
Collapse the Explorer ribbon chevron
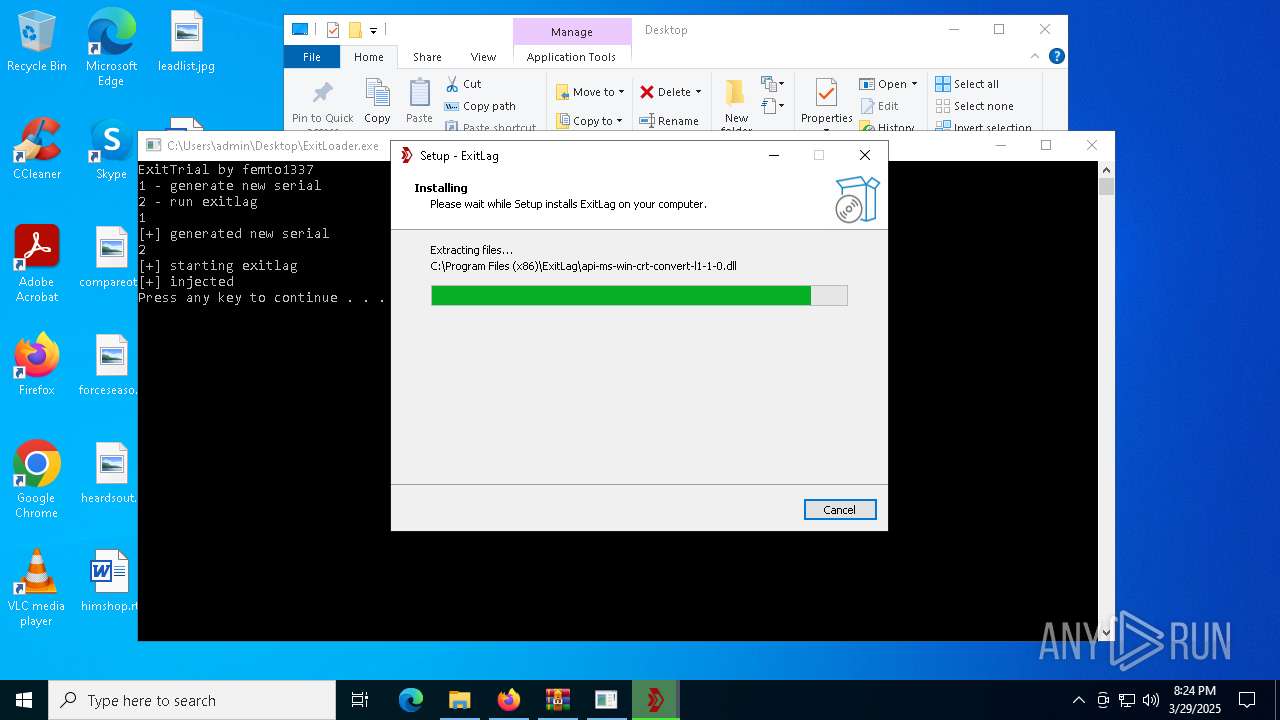pos(1036,57)
